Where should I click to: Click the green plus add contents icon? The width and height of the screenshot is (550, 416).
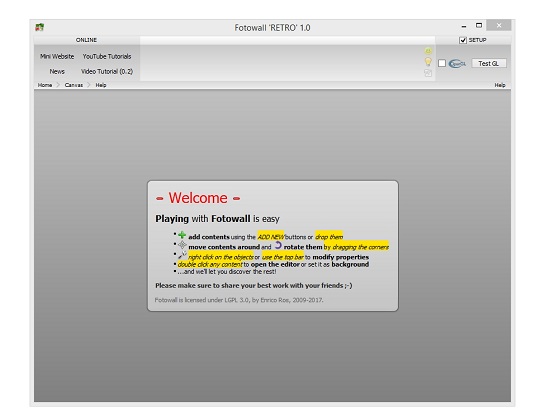pyautogui.click(x=182, y=235)
